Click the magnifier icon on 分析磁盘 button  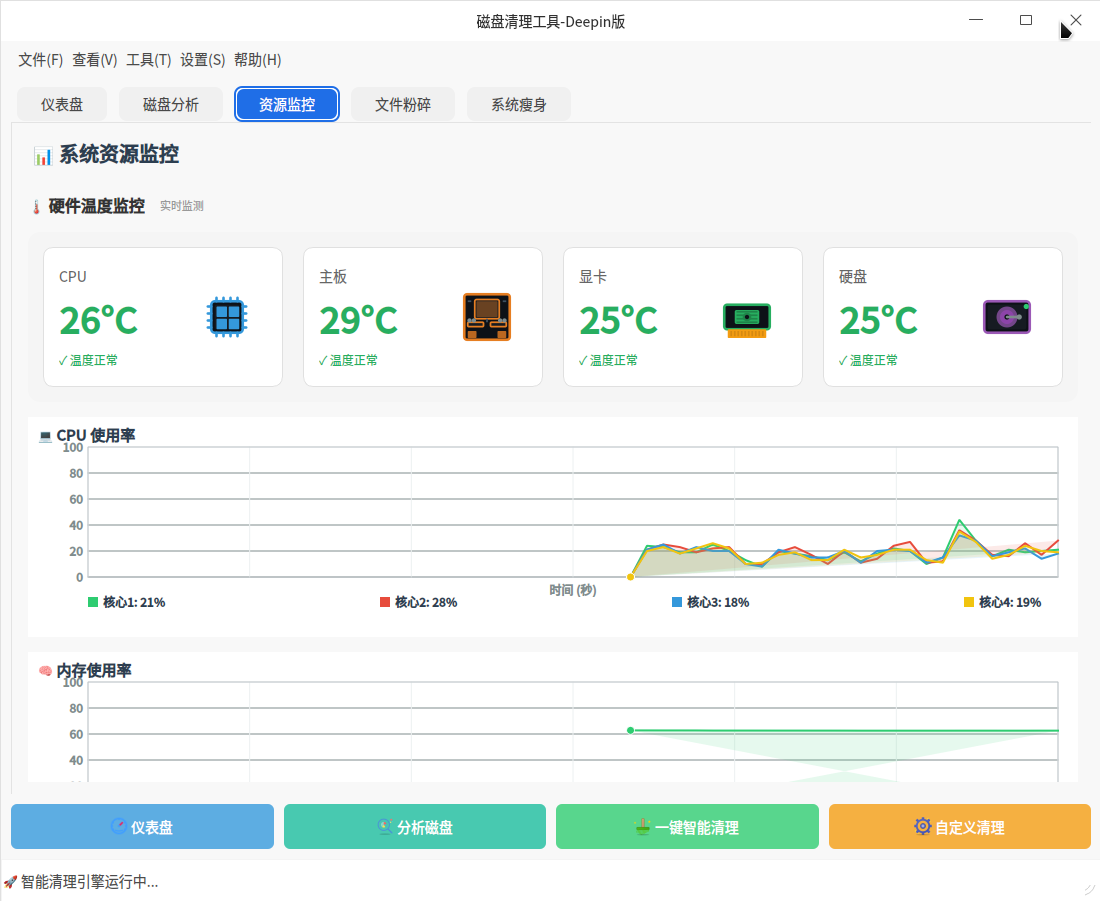[384, 827]
